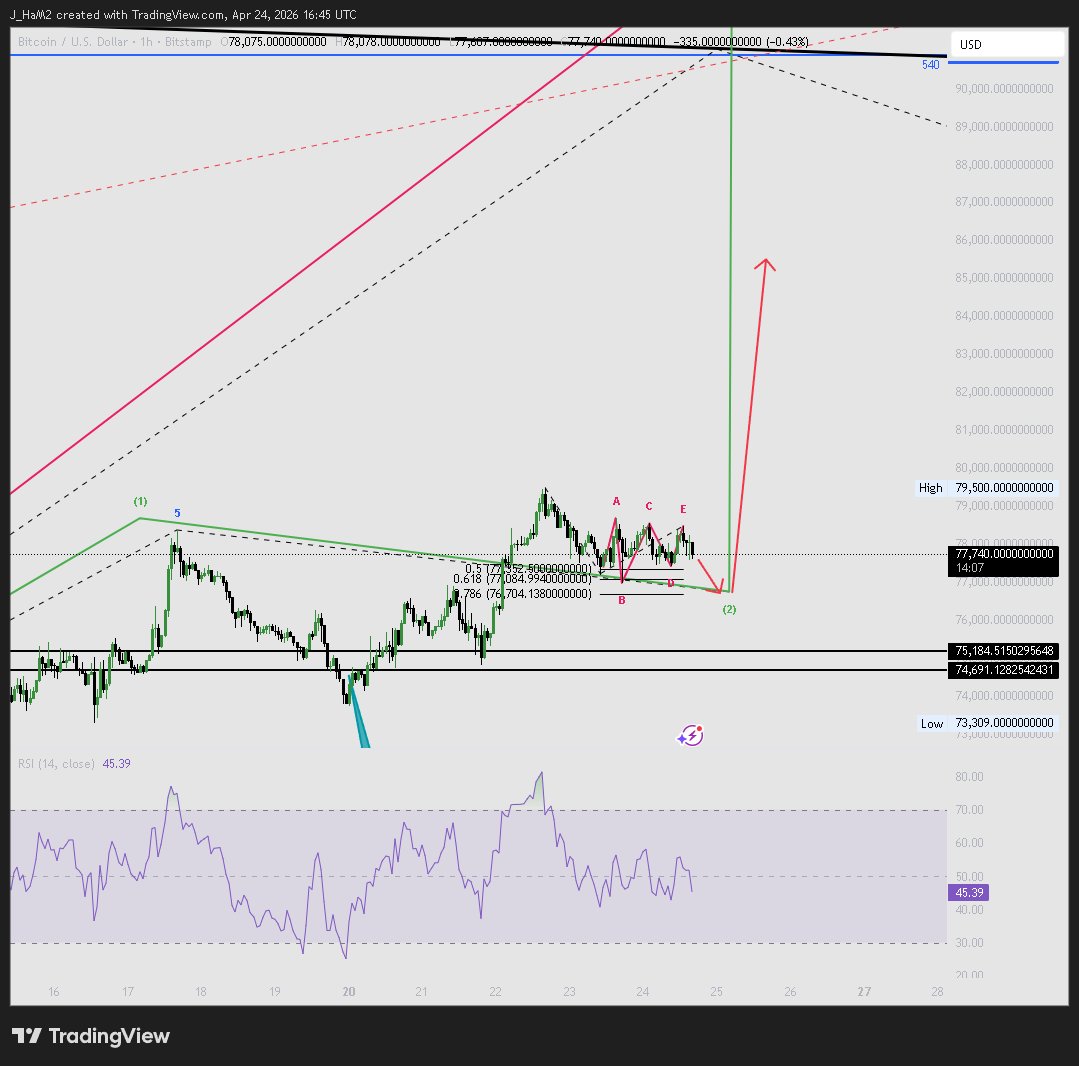Click the 80,000 price axis label
This screenshot has width=1079, height=1066.
(x=1004, y=467)
